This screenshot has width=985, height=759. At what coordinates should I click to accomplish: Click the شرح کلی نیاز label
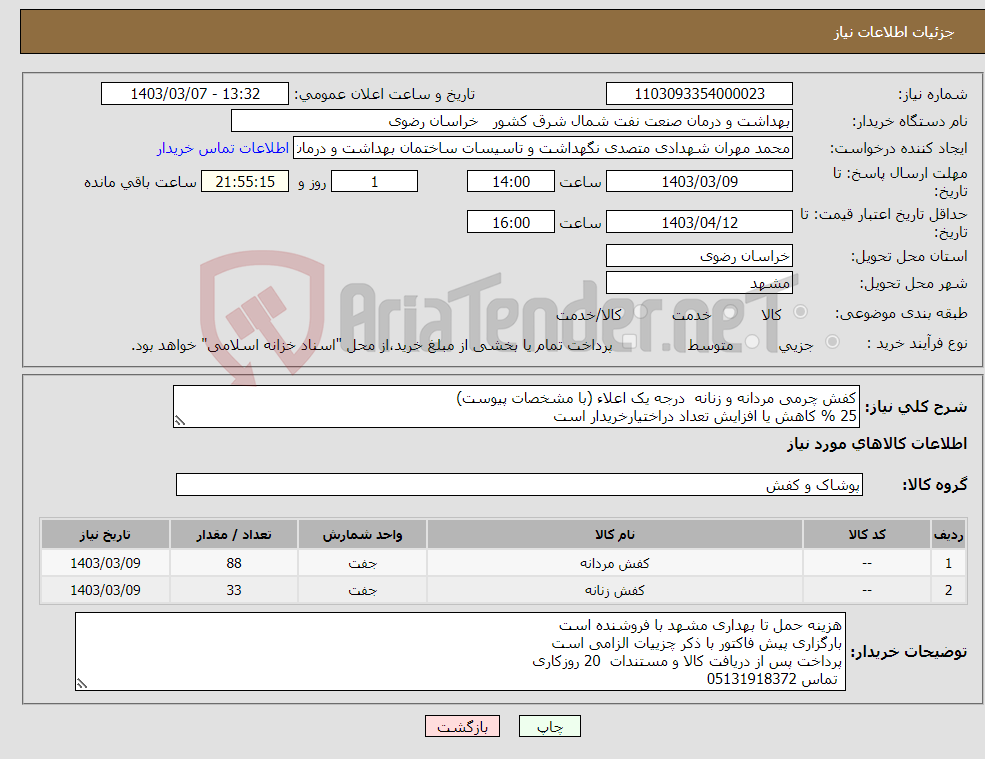click(x=916, y=407)
